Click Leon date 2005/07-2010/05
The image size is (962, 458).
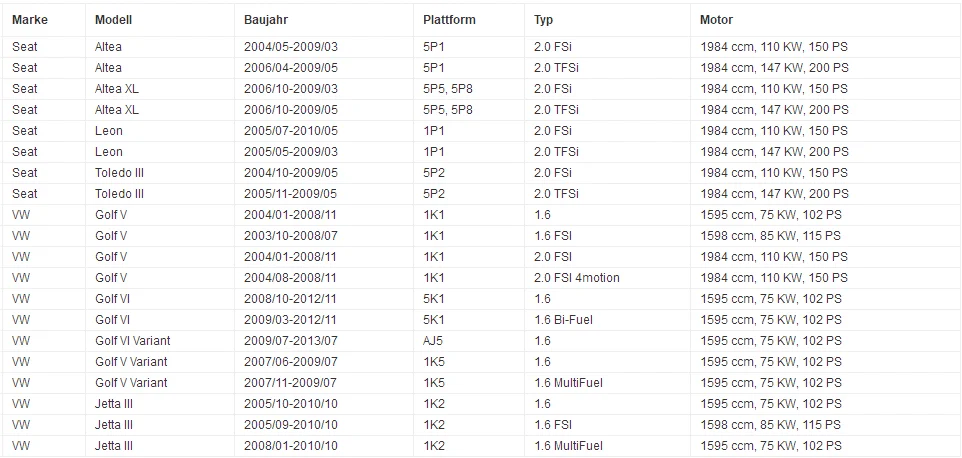(x=291, y=131)
